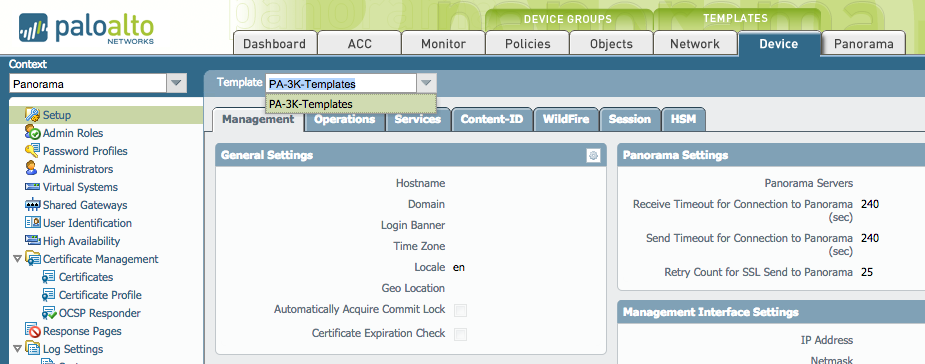Switch to the WildFire sub-tab

pyautogui.click(x=566, y=119)
